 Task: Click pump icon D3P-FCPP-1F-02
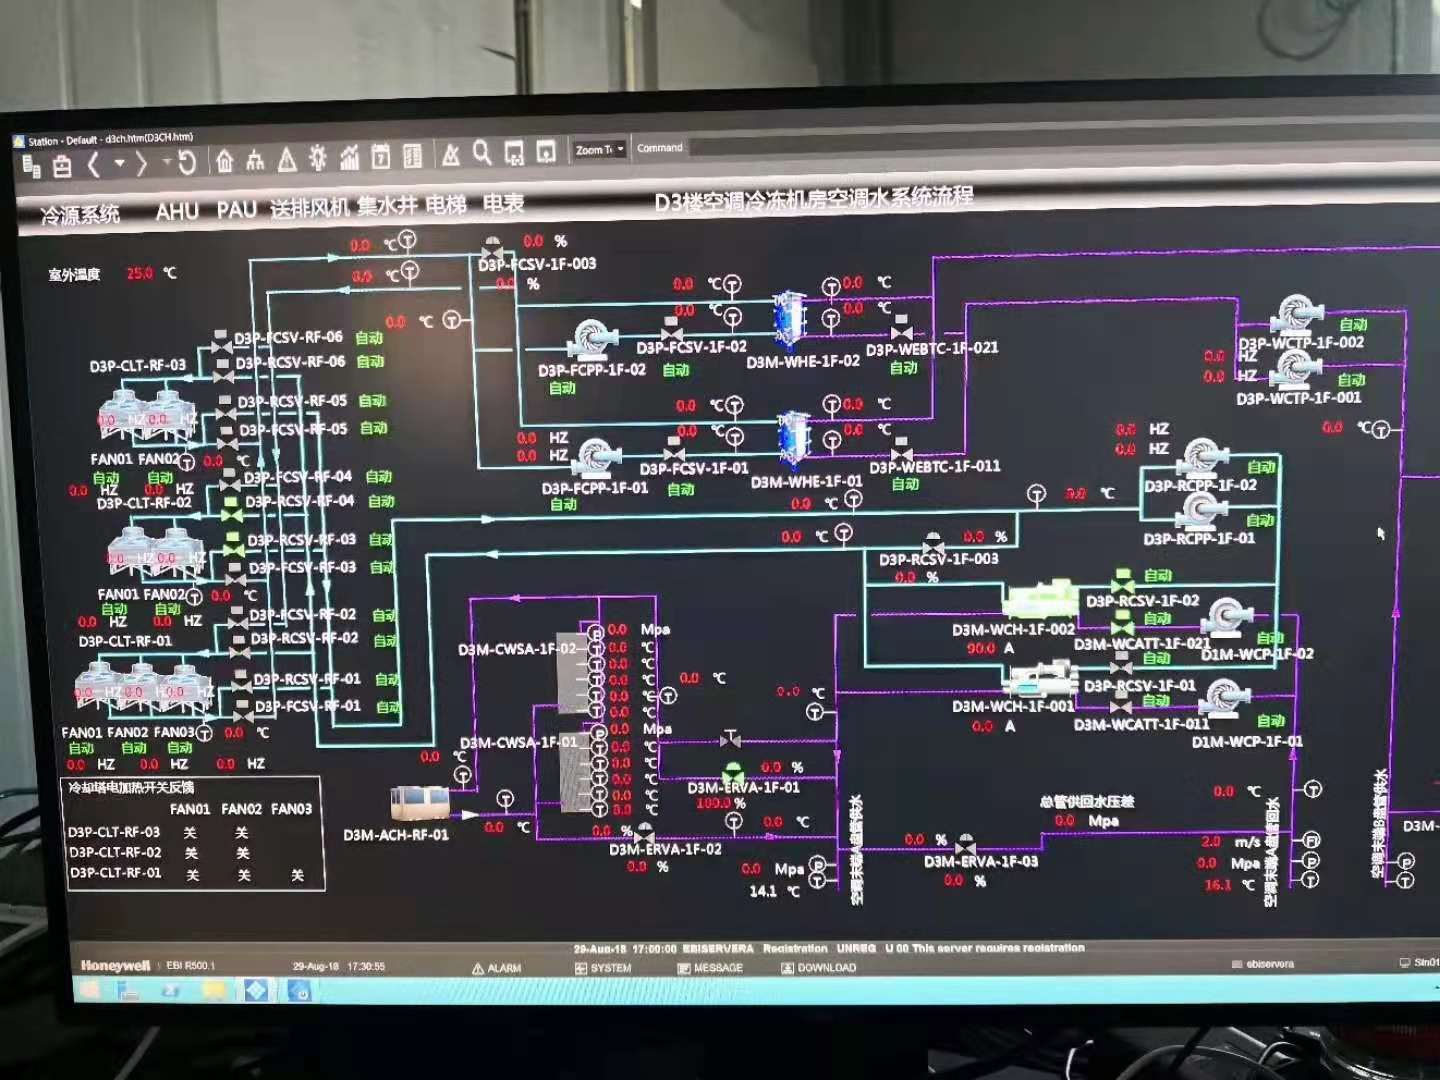click(x=595, y=339)
